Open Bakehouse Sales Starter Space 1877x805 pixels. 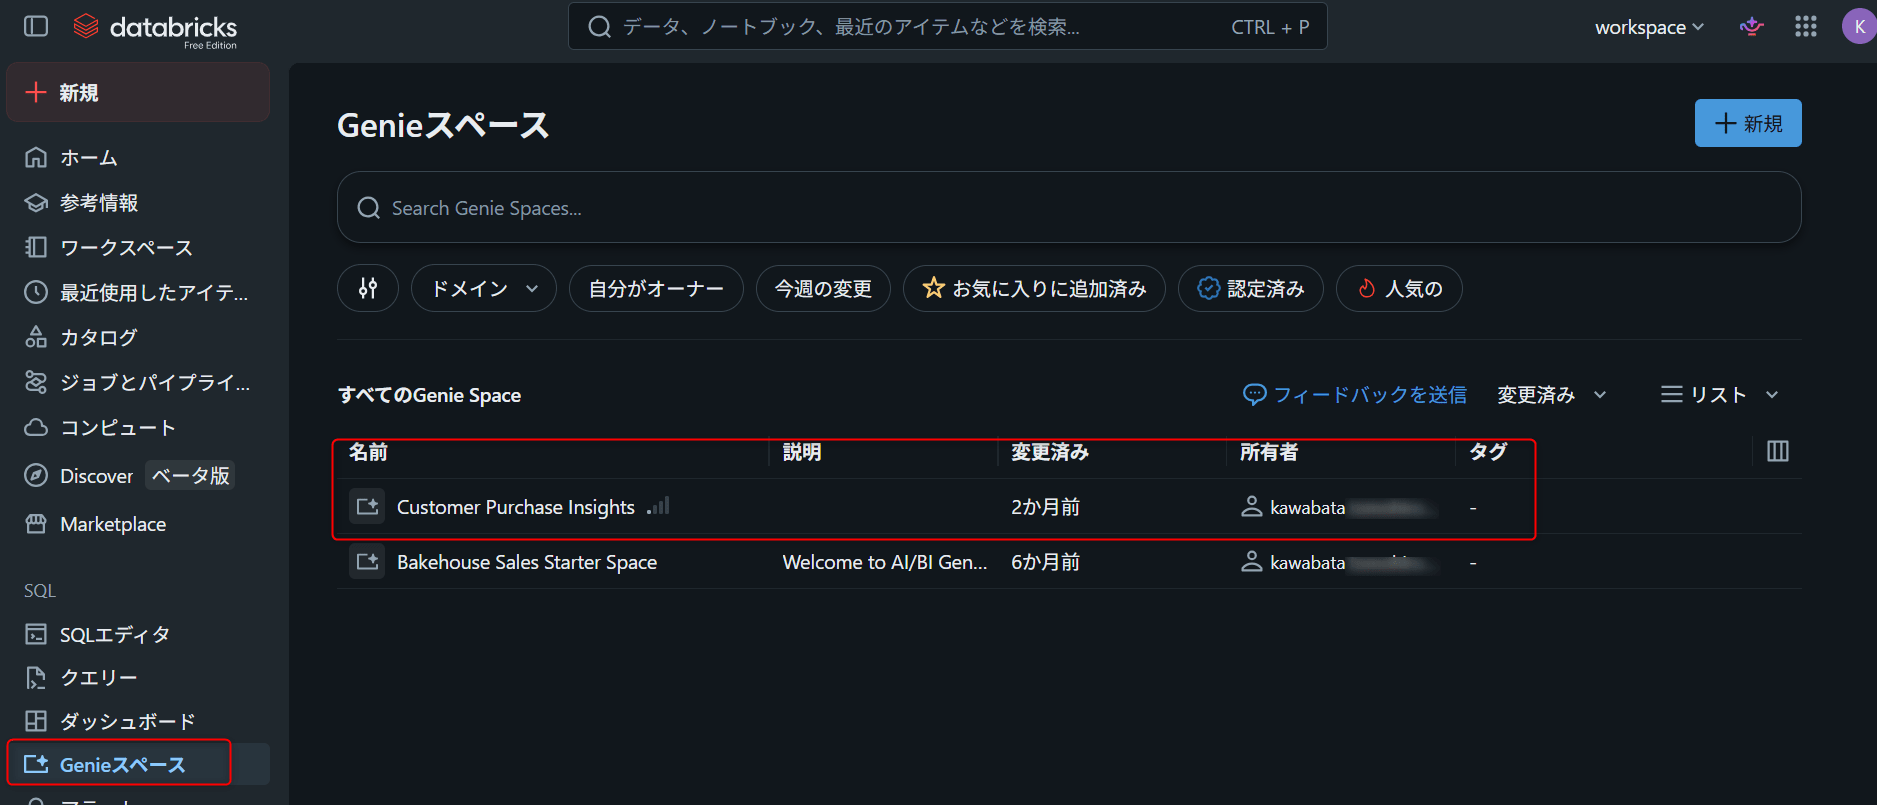click(x=527, y=562)
